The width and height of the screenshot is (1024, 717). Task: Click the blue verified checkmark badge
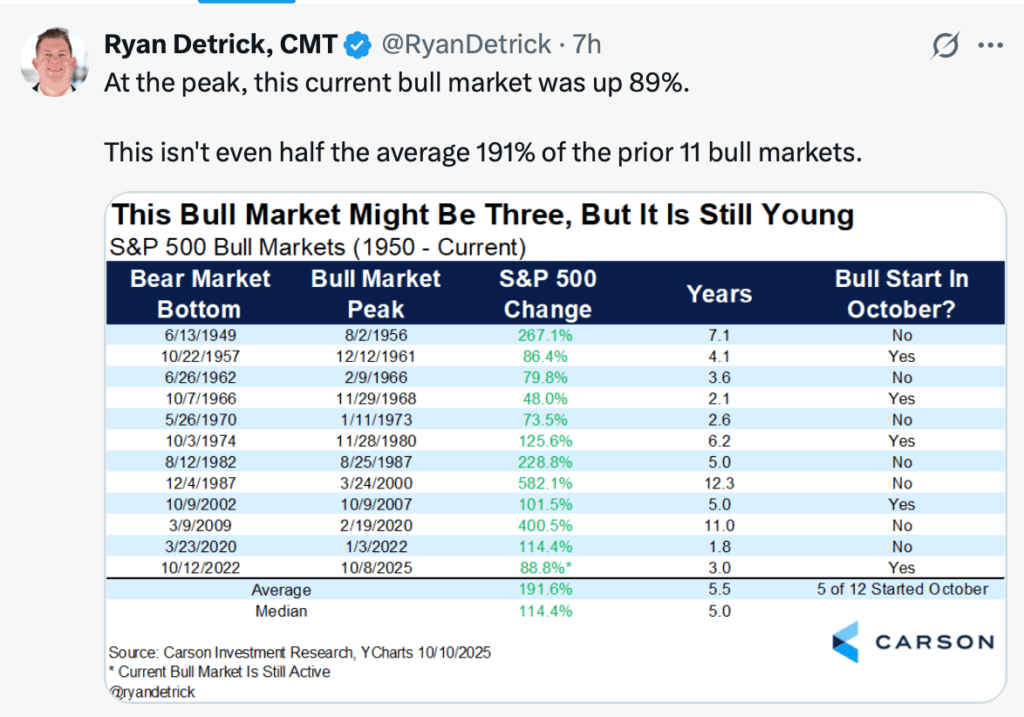[357, 44]
